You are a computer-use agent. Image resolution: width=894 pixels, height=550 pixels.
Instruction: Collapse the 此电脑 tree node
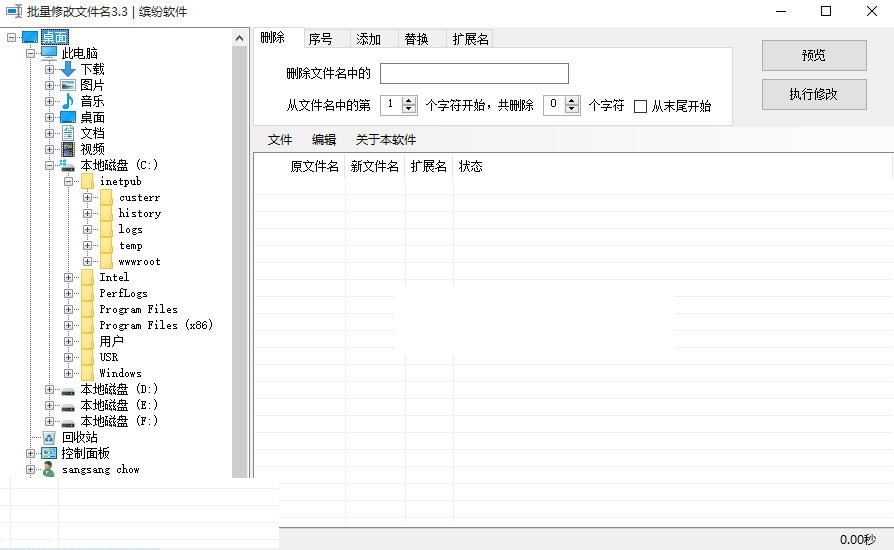tap(30, 54)
